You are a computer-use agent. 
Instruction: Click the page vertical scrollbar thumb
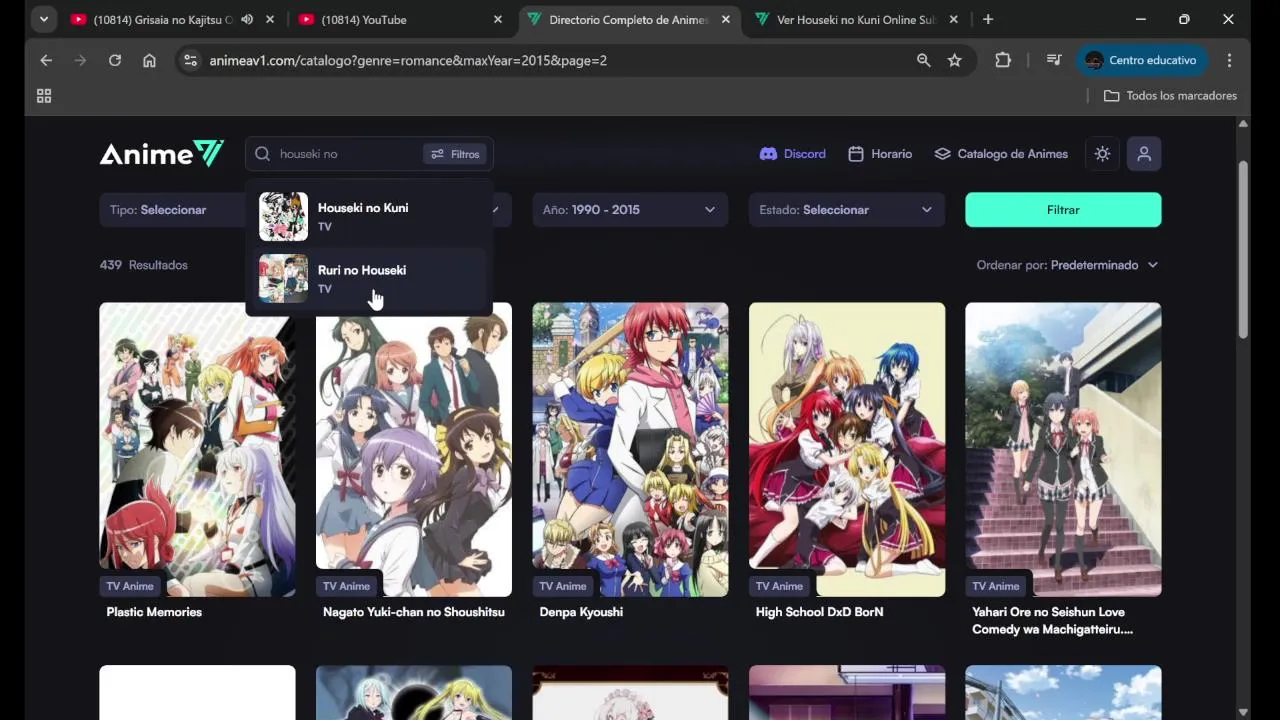1243,250
